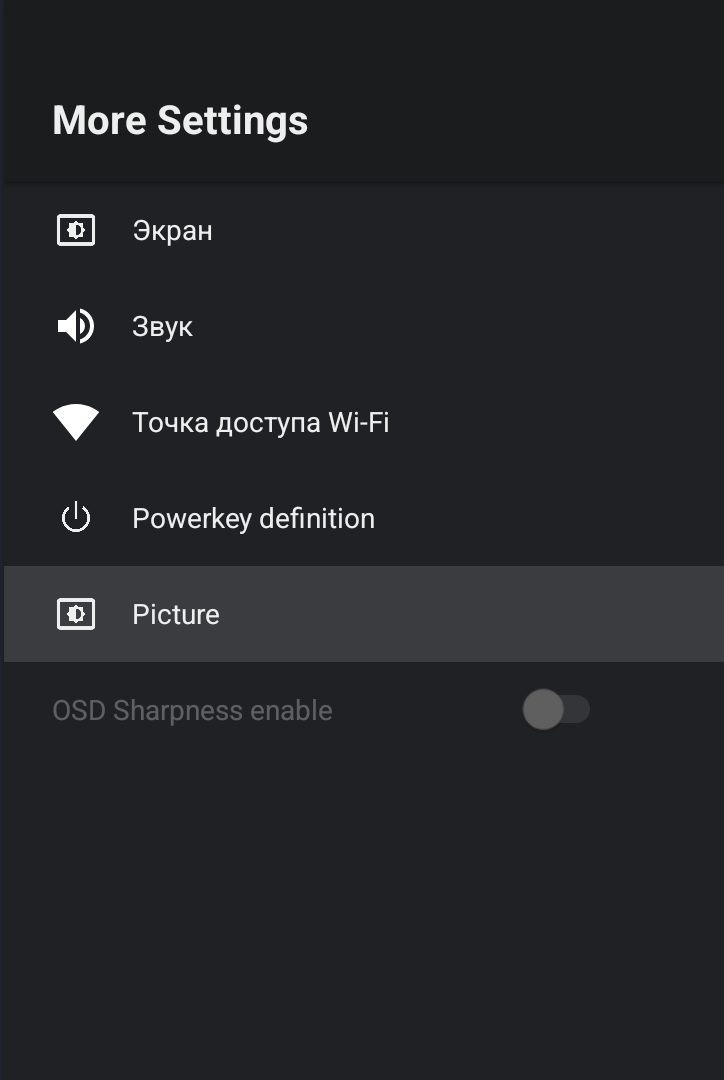Click the power symbol icon
The image size is (724, 1080).
[x=76, y=518]
